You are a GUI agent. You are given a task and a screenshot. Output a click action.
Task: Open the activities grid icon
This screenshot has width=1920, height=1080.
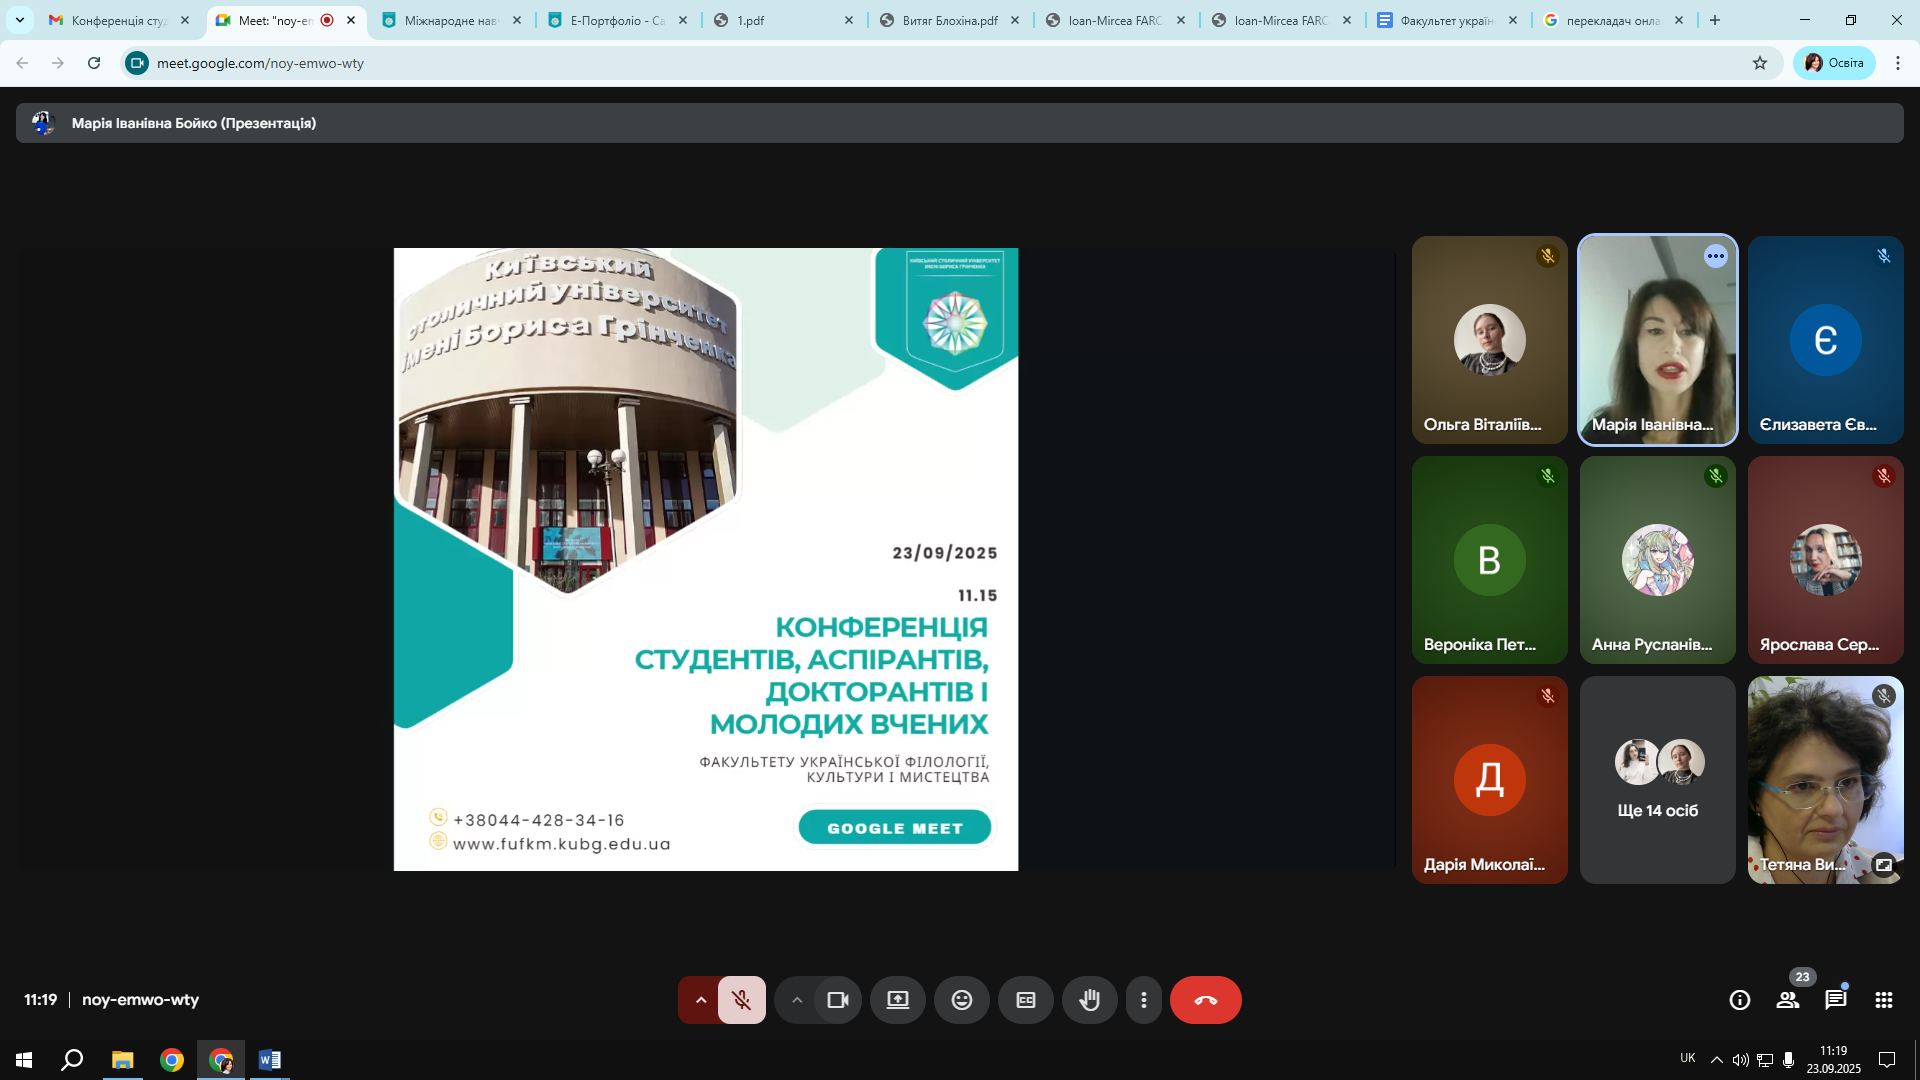point(1883,1000)
